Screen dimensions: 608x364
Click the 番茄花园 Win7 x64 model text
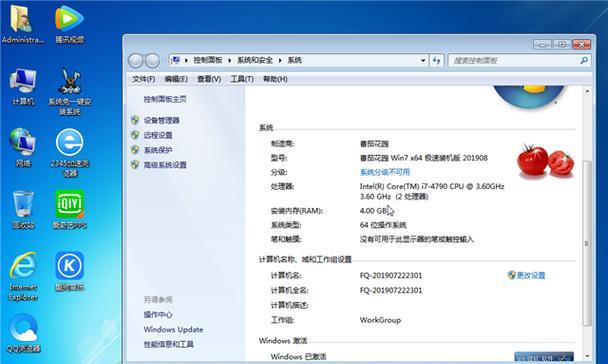(x=424, y=158)
